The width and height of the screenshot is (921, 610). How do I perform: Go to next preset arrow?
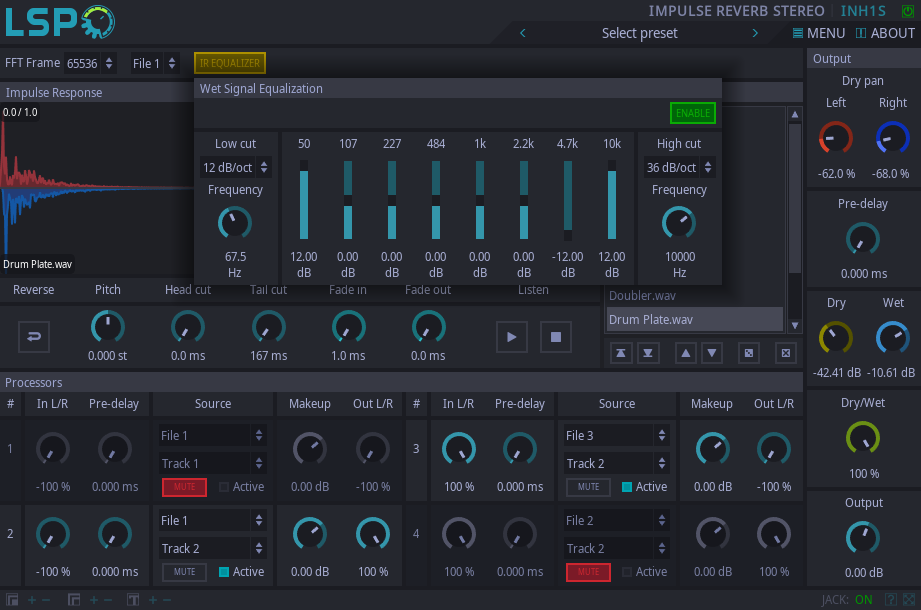755,33
